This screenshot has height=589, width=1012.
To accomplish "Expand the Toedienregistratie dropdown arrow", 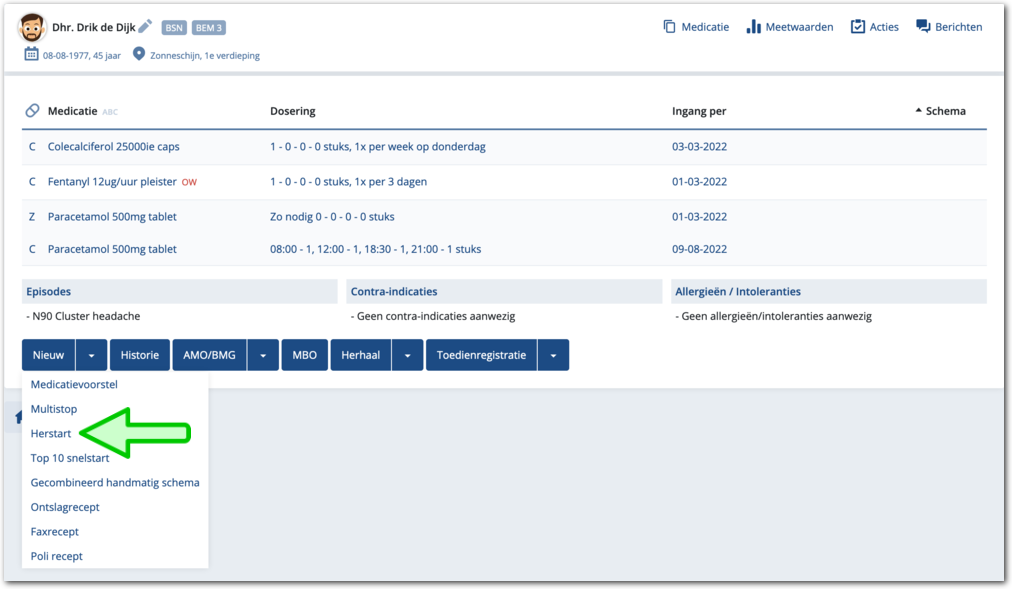I will [x=553, y=355].
